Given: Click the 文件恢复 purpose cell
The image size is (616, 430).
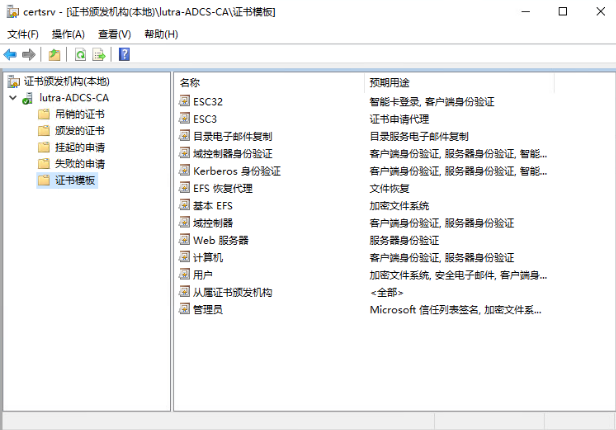Looking at the screenshot, I should pyautogui.click(x=389, y=188).
